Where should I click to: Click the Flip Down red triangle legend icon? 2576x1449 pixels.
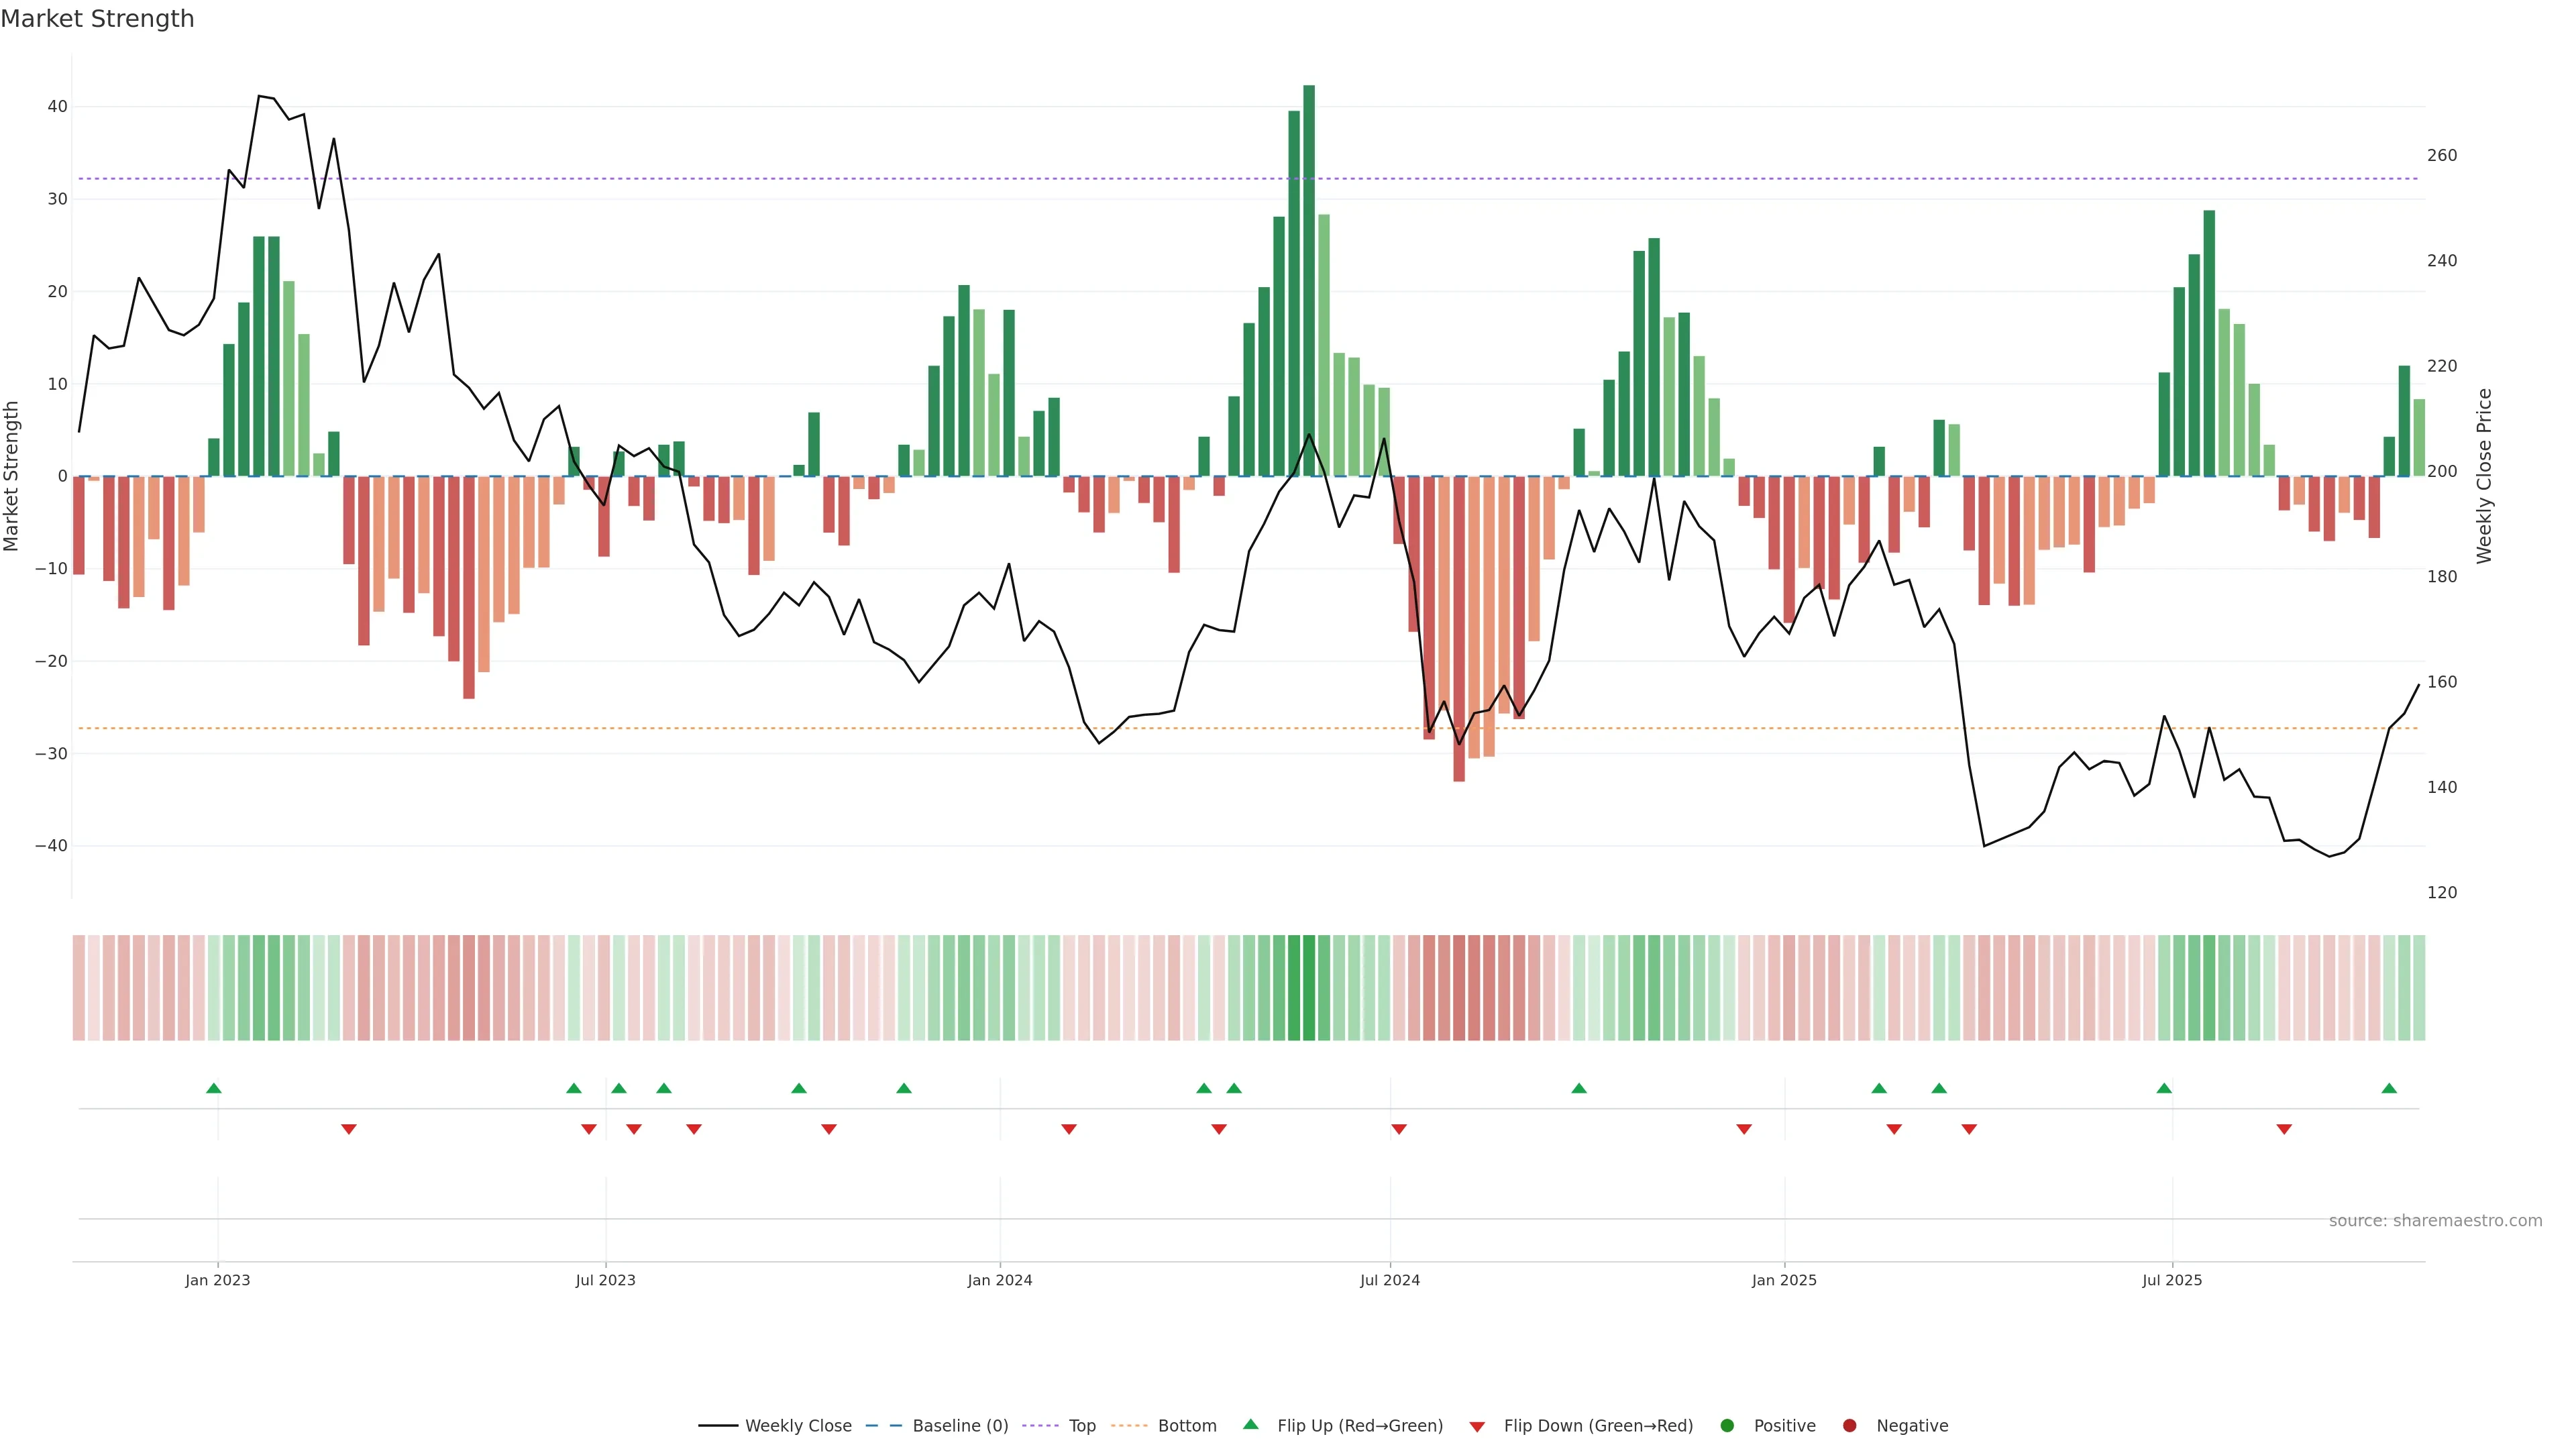[x=1477, y=1426]
